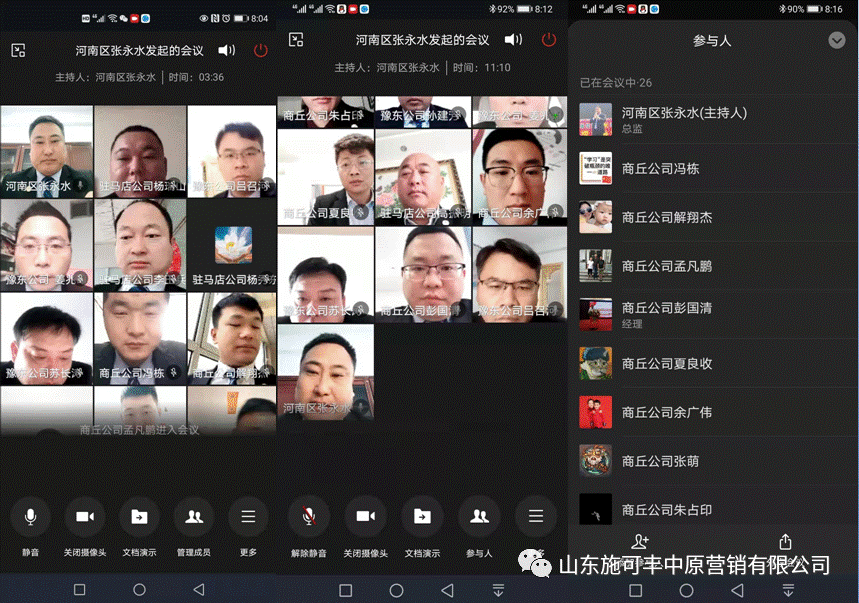The image size is (859, 603).
Task: Select host 河南区张永水(主持人) in the list
Action: 713,119
